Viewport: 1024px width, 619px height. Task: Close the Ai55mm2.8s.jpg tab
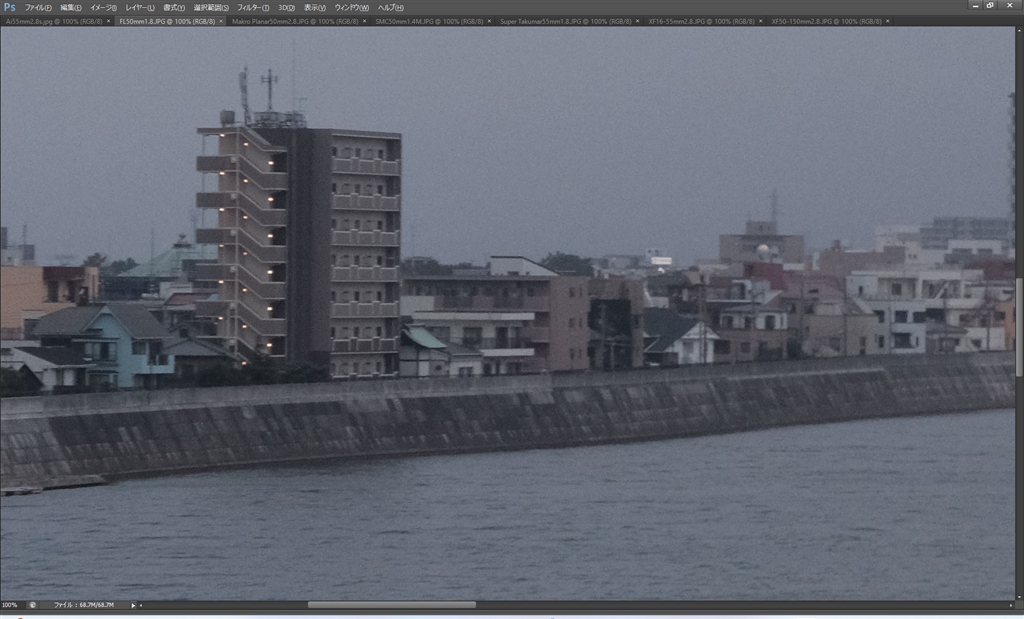[108, 22]
